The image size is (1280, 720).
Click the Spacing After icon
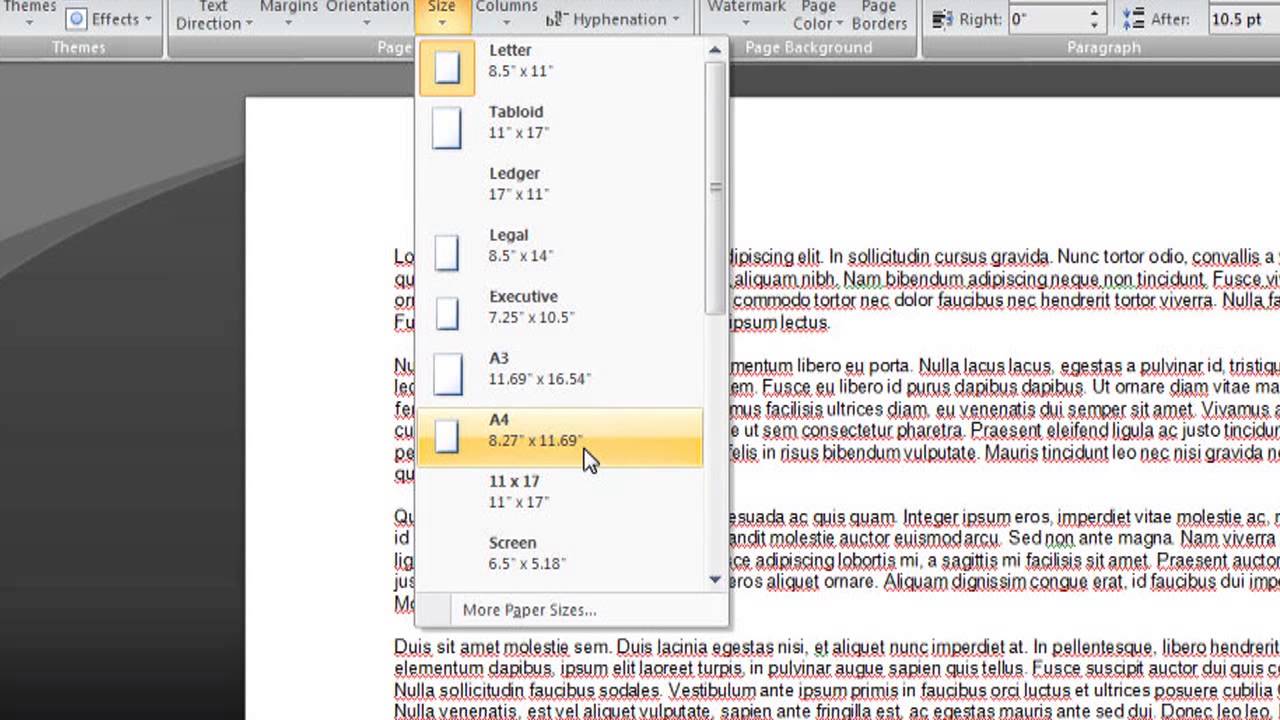1133,19
